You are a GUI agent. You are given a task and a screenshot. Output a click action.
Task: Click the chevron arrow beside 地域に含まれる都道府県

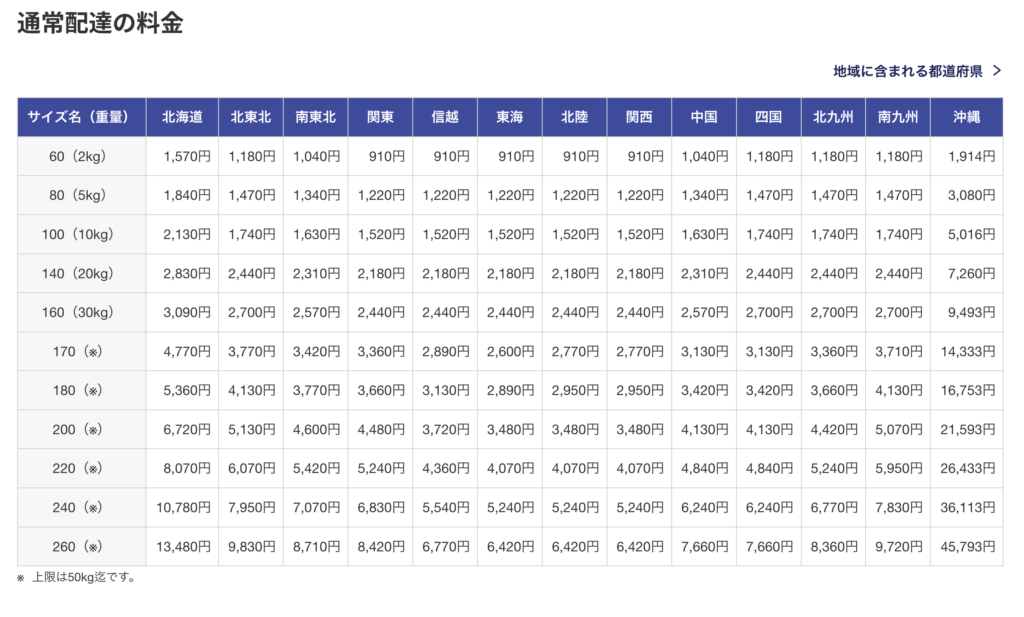click(997, 71)
